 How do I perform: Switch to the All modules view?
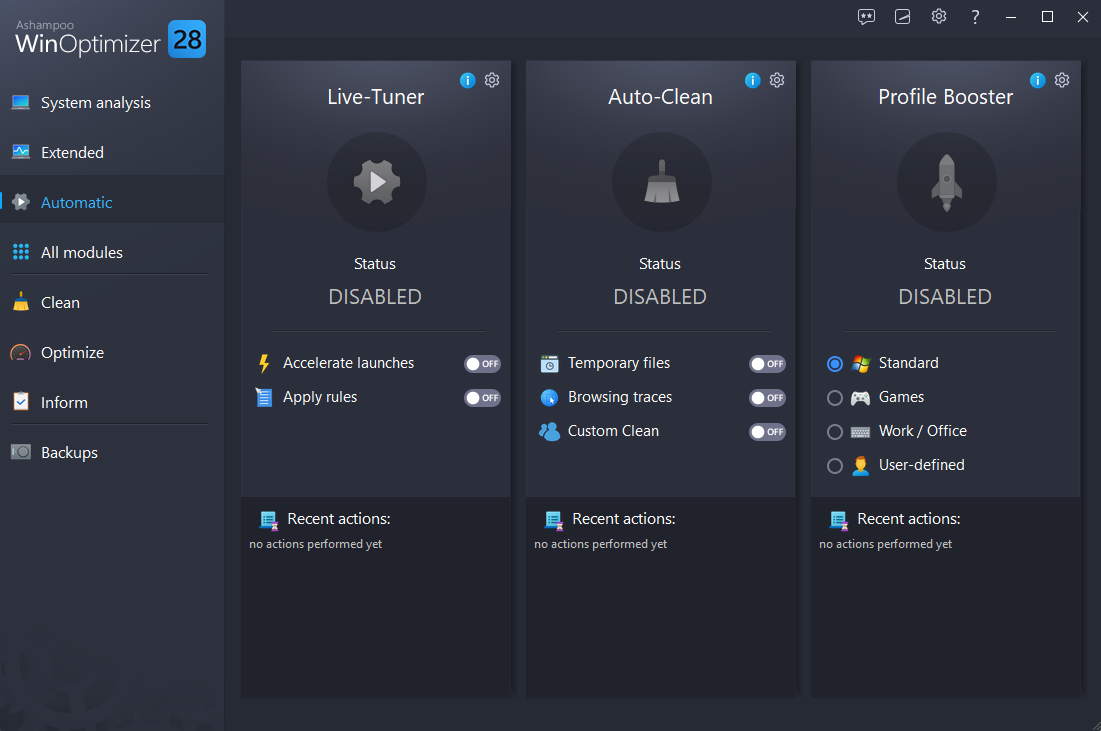click(80, 252)
